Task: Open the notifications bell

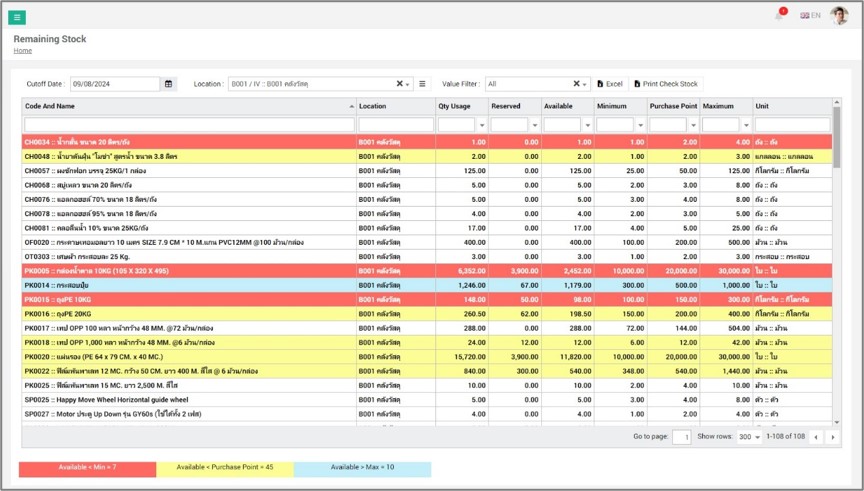Action: click(x=779, y=15)
